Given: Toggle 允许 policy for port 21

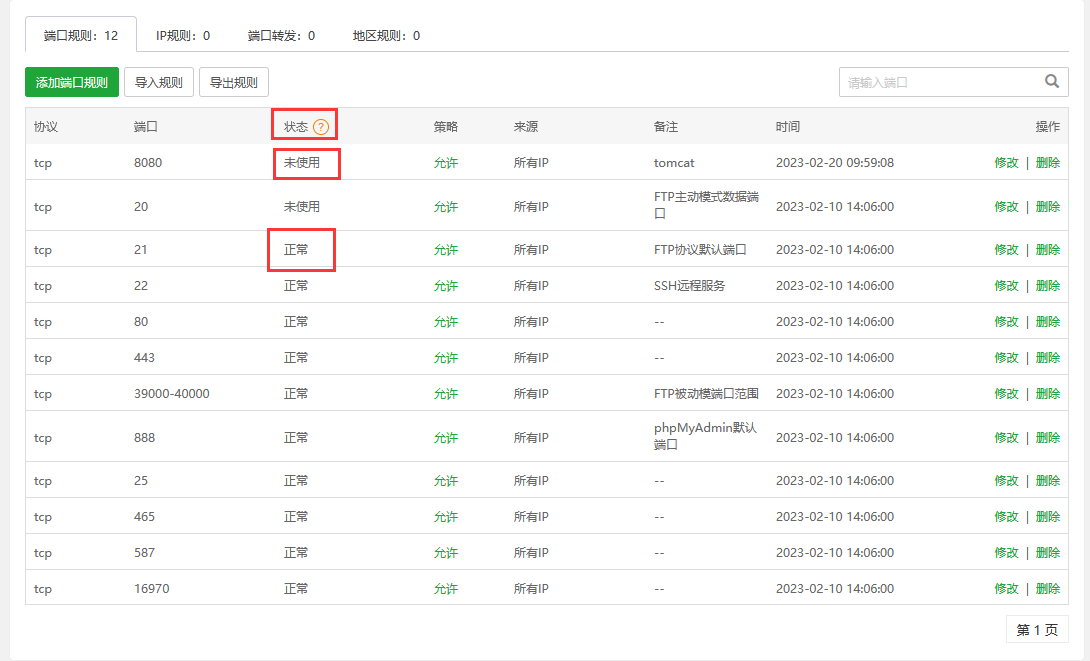Looking at the screenshot, I should tap(445, 250).
